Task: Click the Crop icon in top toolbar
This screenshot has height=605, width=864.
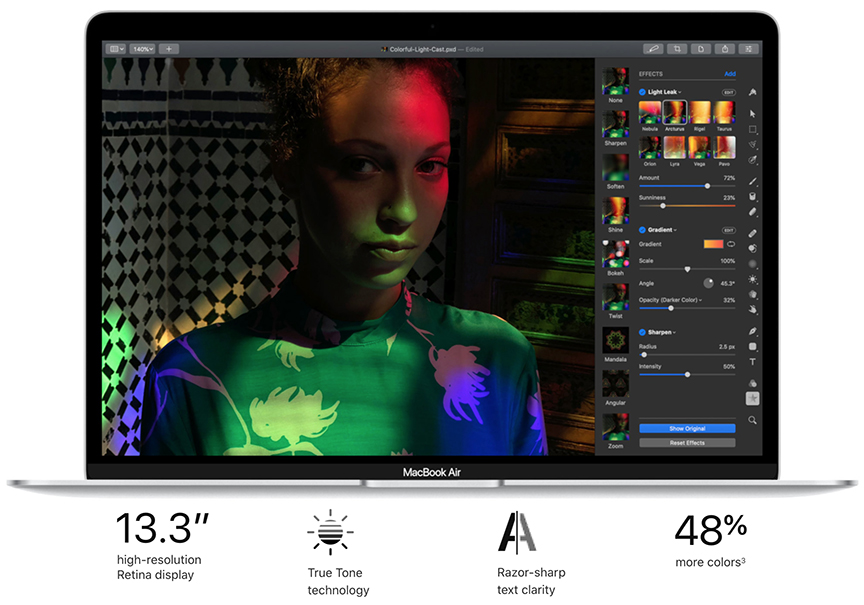Action: pyautogui.click(x=677, y=49)
